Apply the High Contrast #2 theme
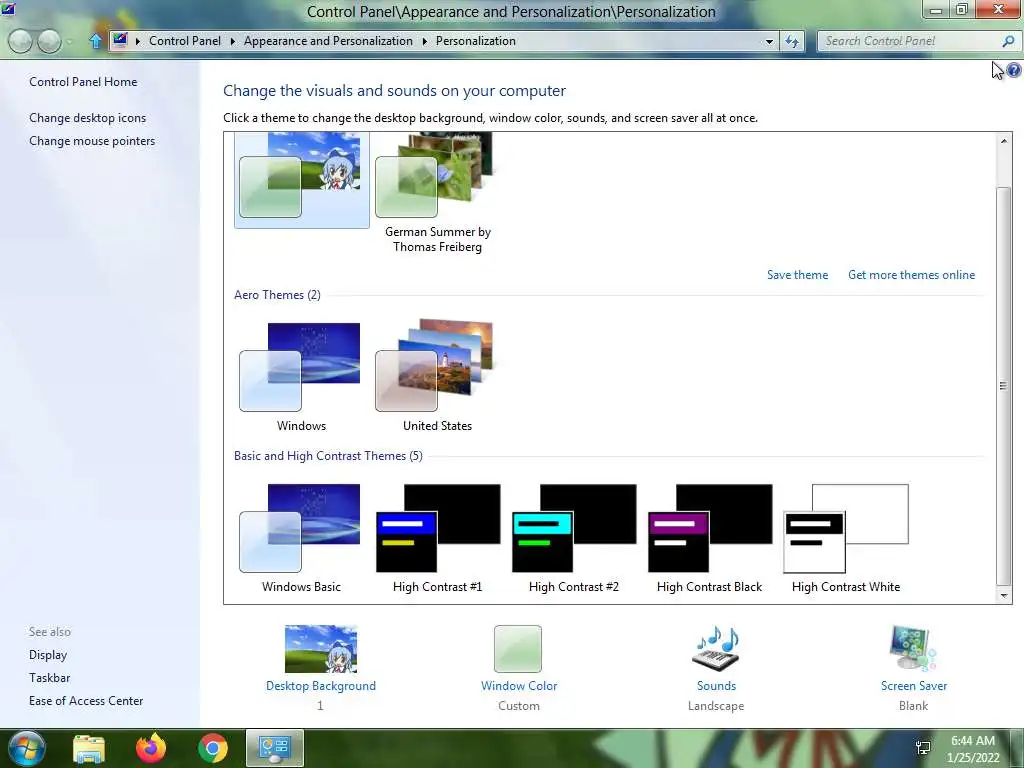 [x=573, y=537]
